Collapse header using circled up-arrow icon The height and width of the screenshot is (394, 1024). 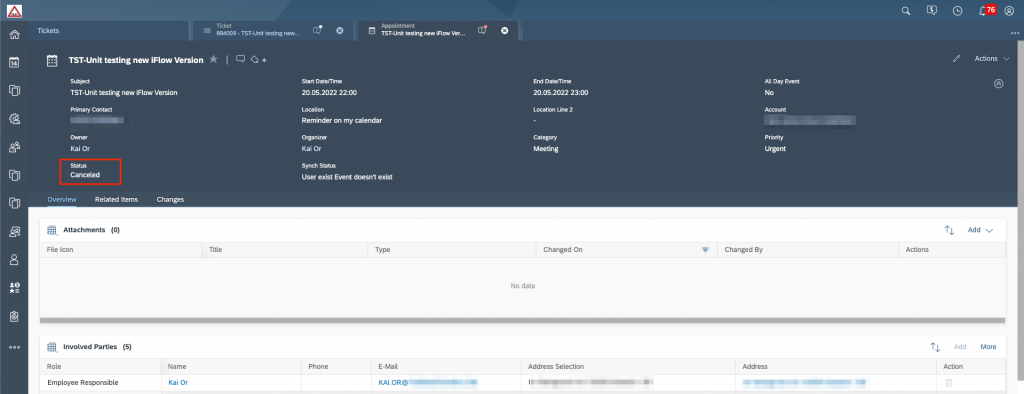[998, 84]
